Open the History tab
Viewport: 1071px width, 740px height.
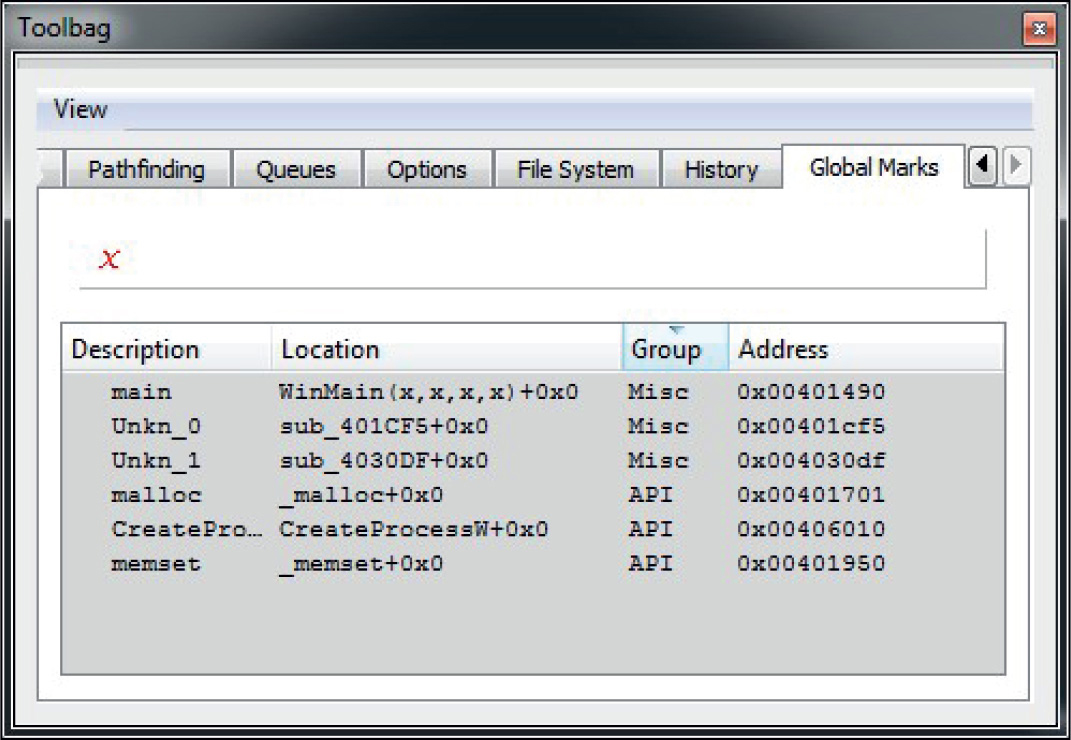(720, 170)
